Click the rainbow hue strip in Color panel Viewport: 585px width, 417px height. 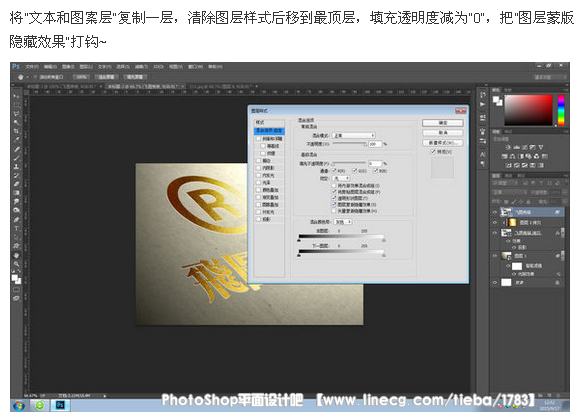(x=561, y=110)
